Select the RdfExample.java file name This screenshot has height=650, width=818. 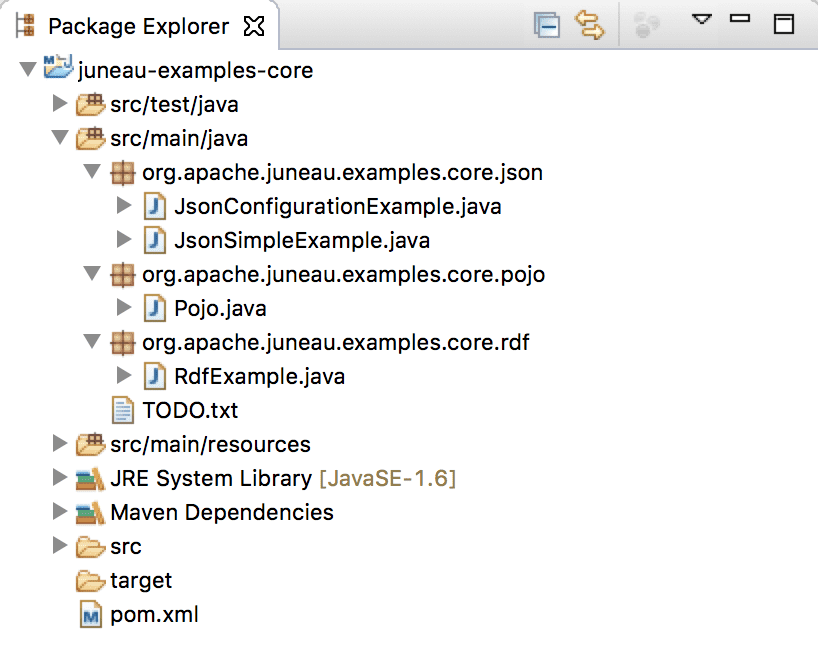point(259,376)
